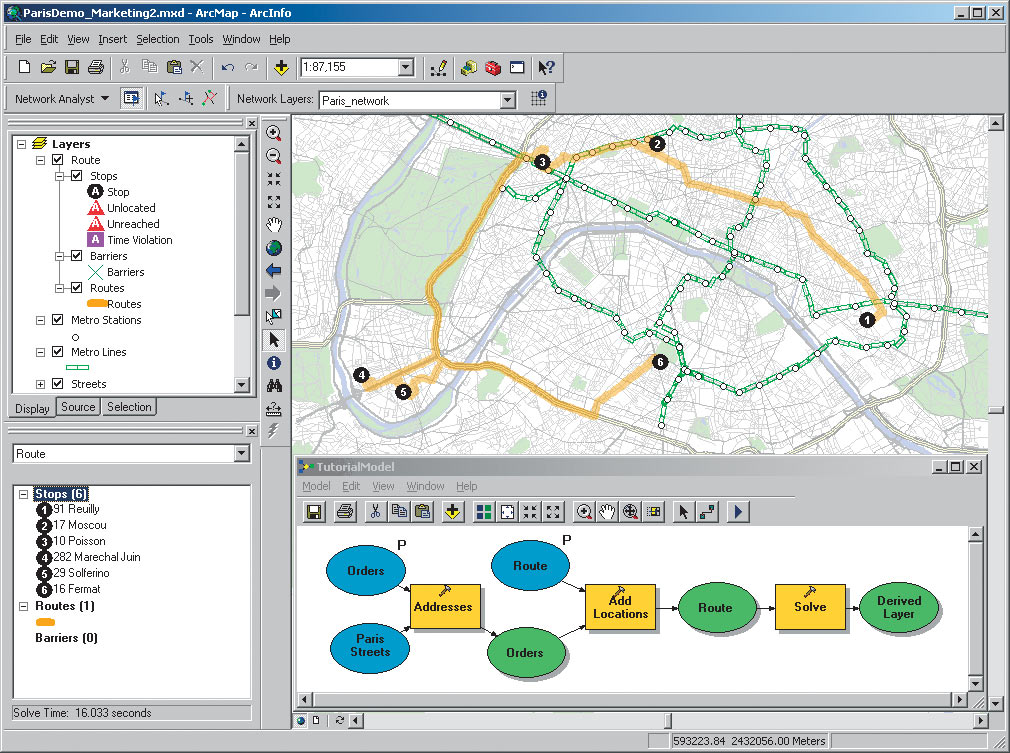
Task: Select the Pan hand tool
Action: point(274,225)
